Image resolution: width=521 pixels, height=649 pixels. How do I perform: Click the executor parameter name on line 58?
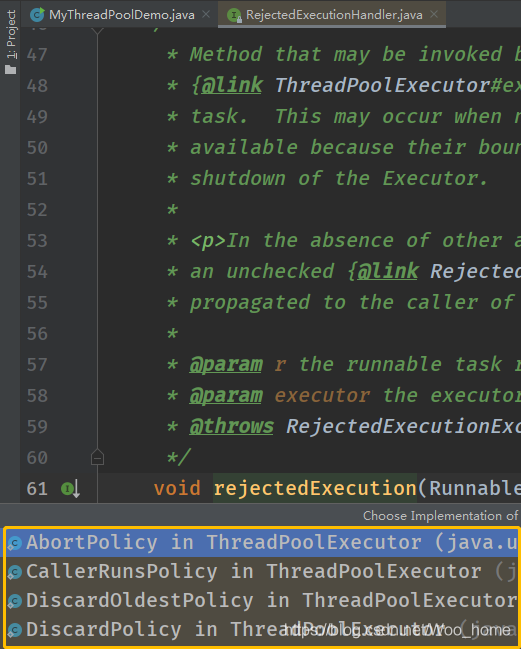(x=322, y=396)
